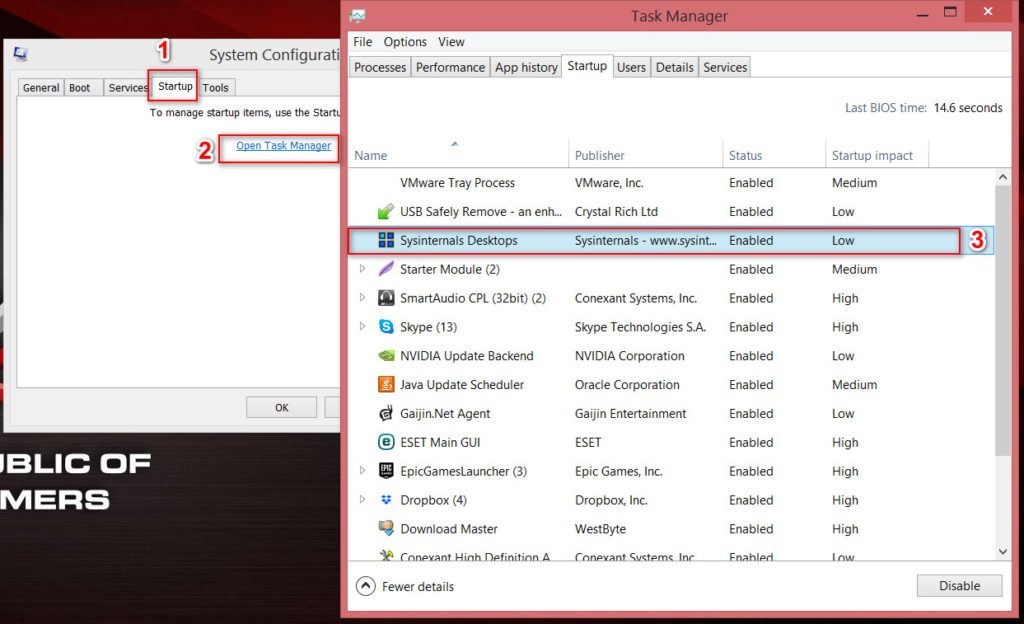Switch to the Details tab
The image size is (1024, 624).
(675, 67)
